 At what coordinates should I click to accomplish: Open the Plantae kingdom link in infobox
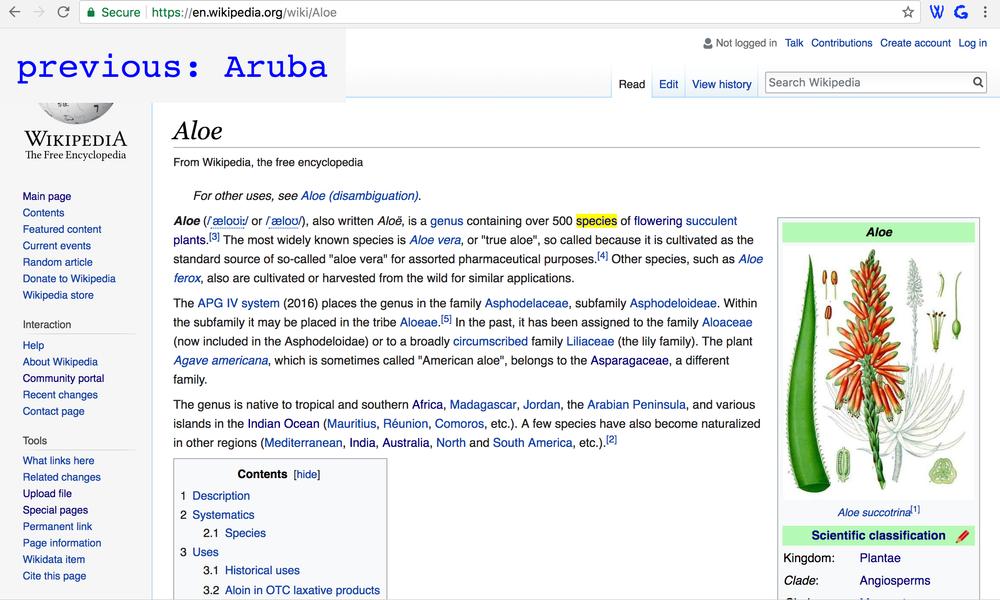click(880, 559)
